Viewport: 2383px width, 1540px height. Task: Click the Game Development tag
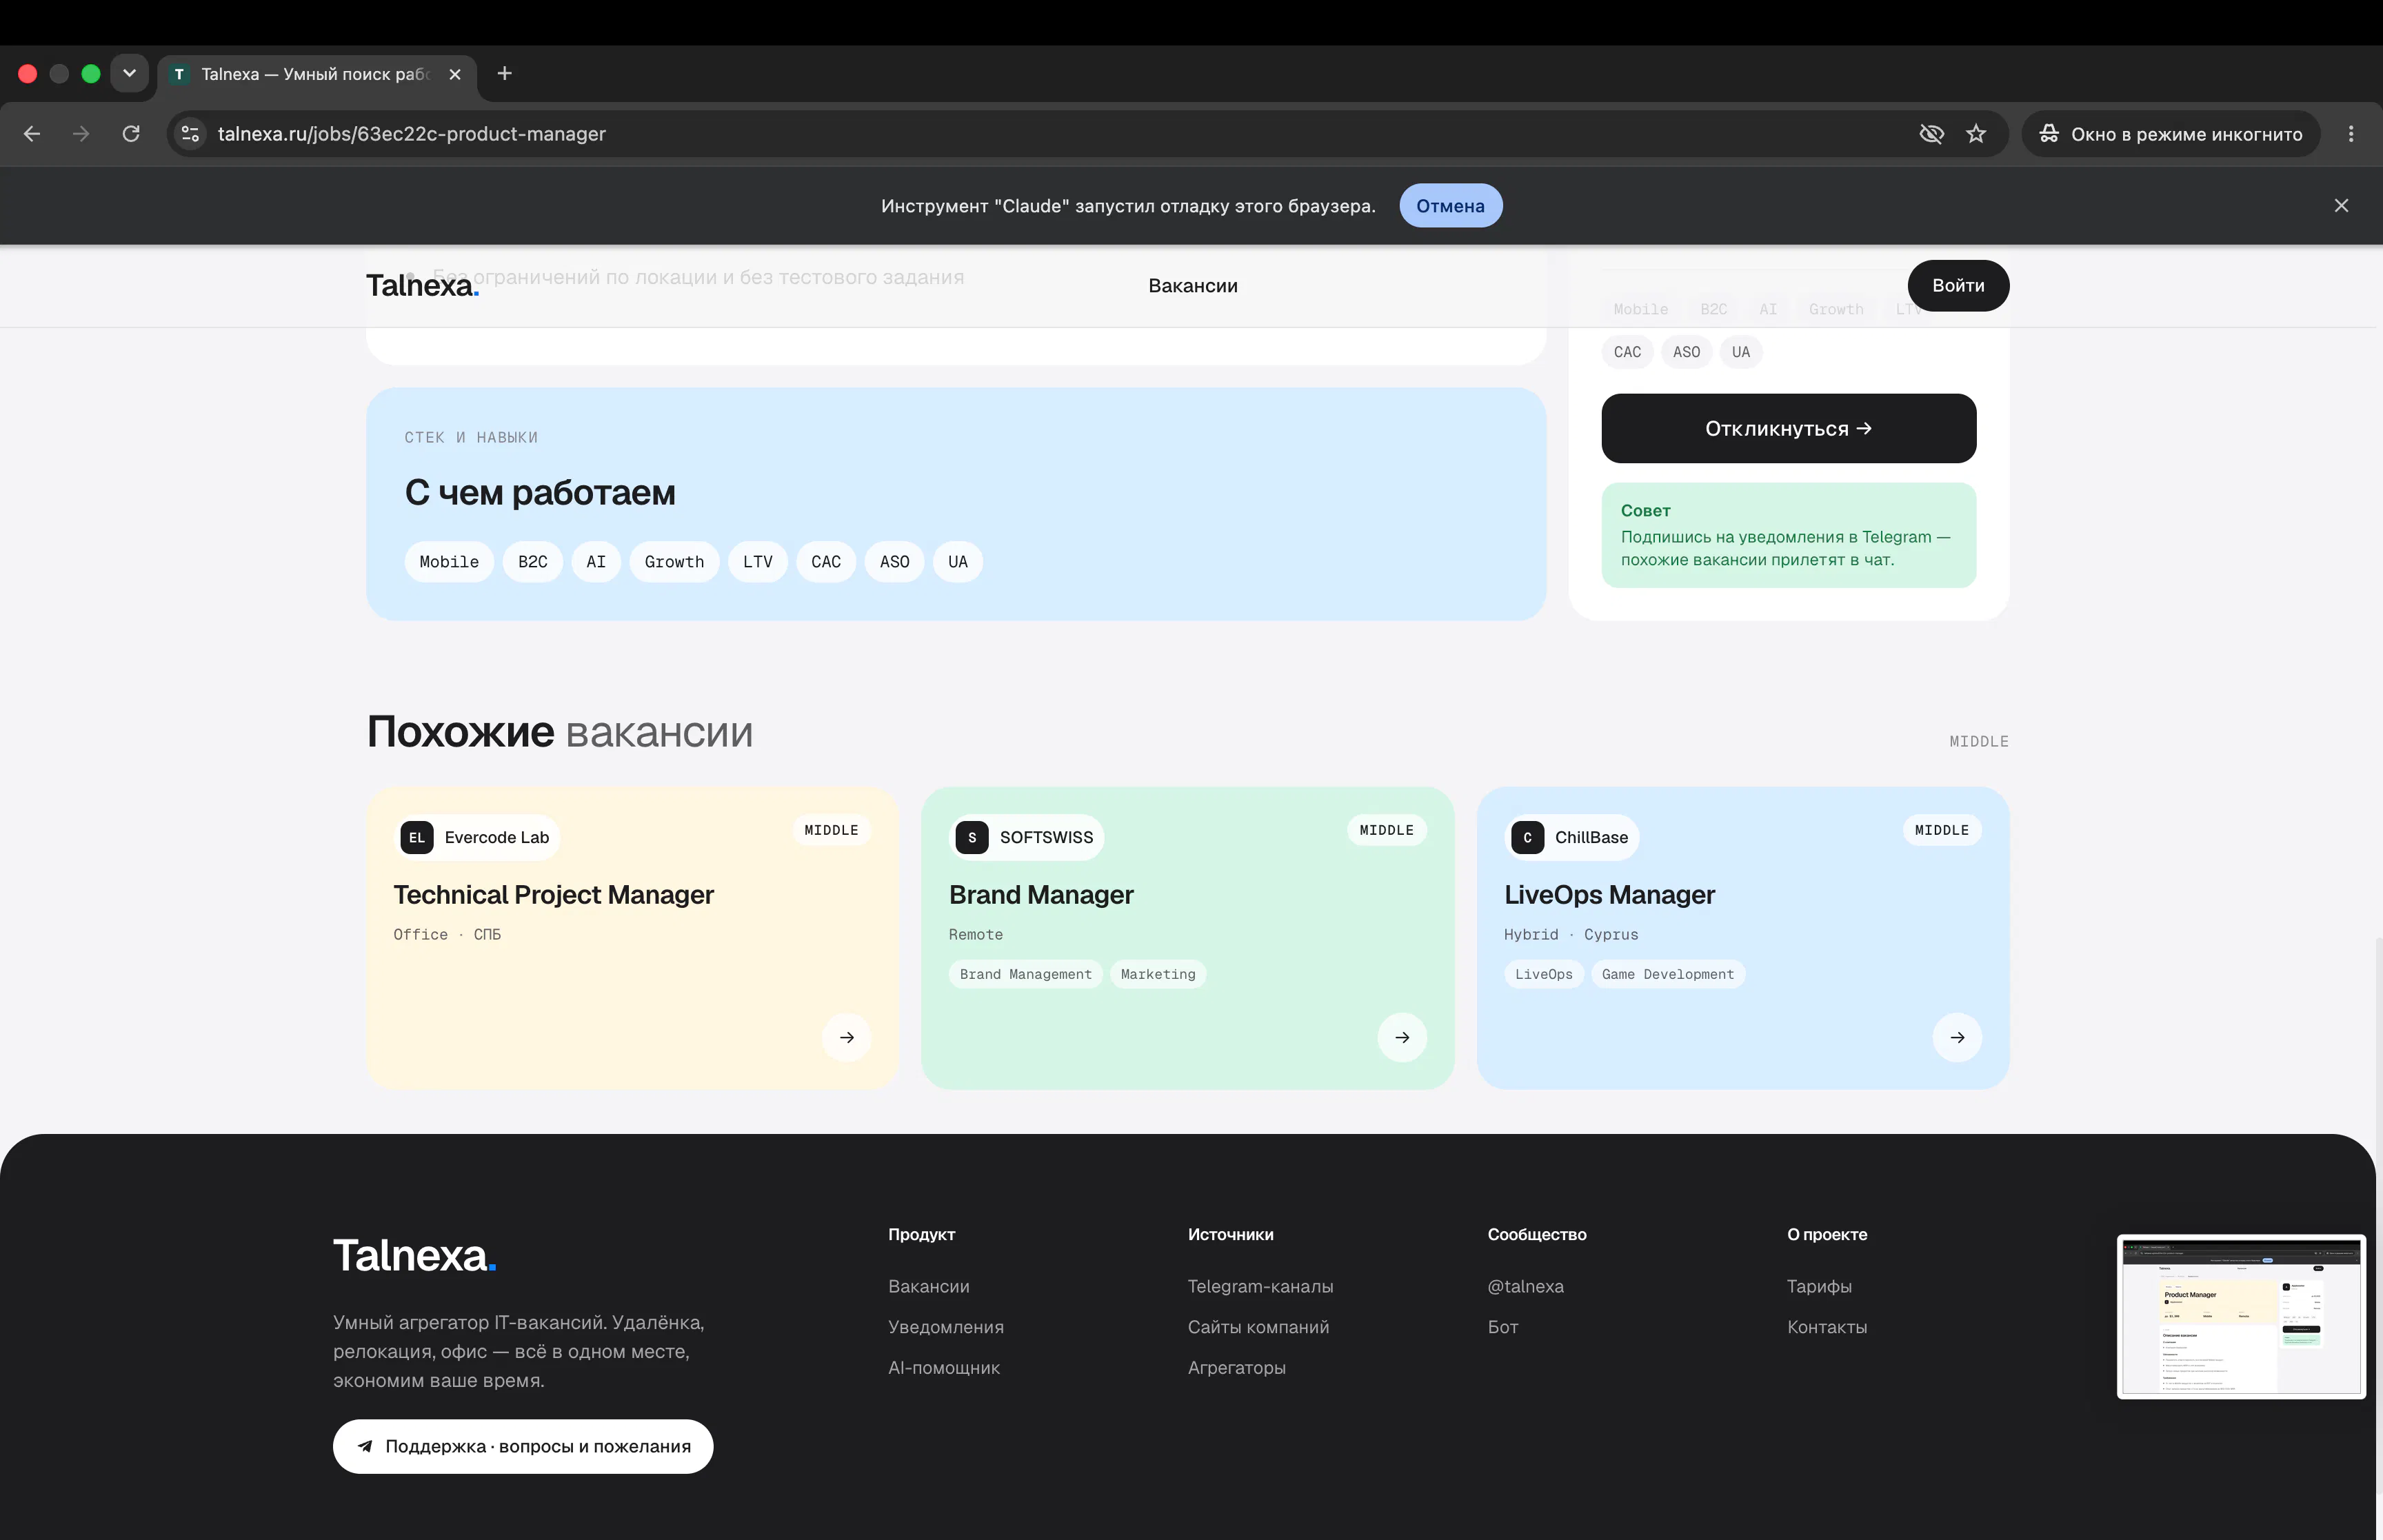point(1668,974)
